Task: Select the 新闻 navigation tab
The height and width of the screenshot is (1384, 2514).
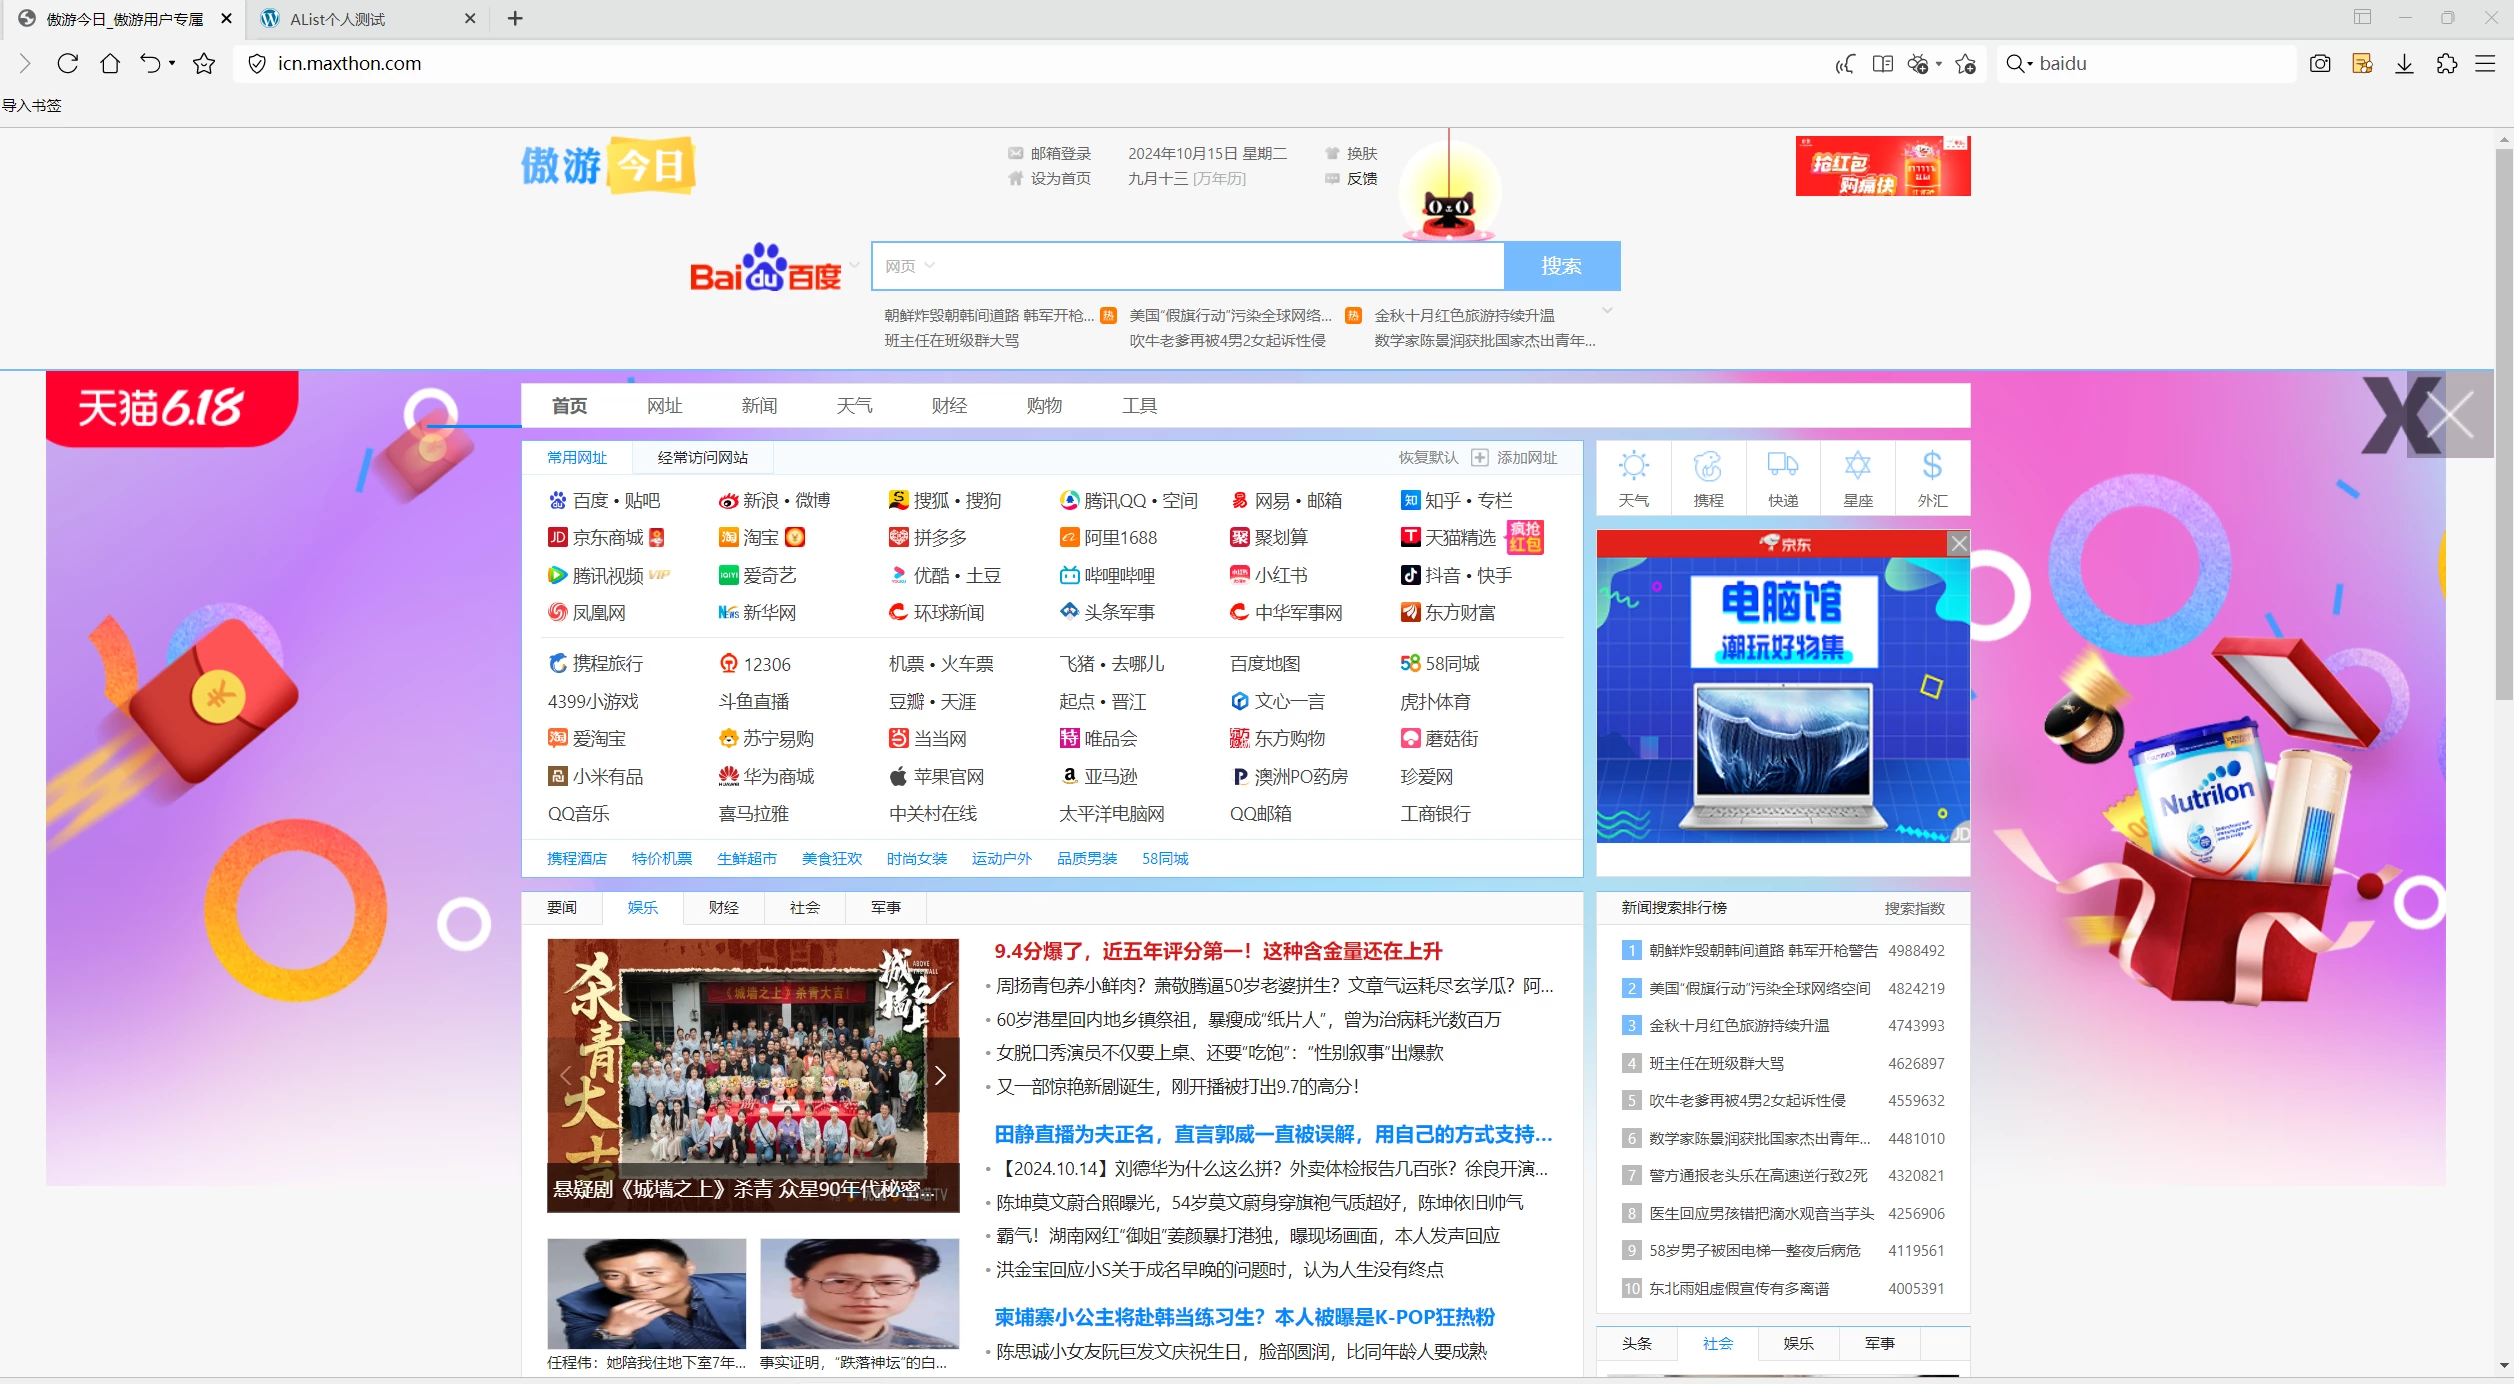Action: pos(759,405)
